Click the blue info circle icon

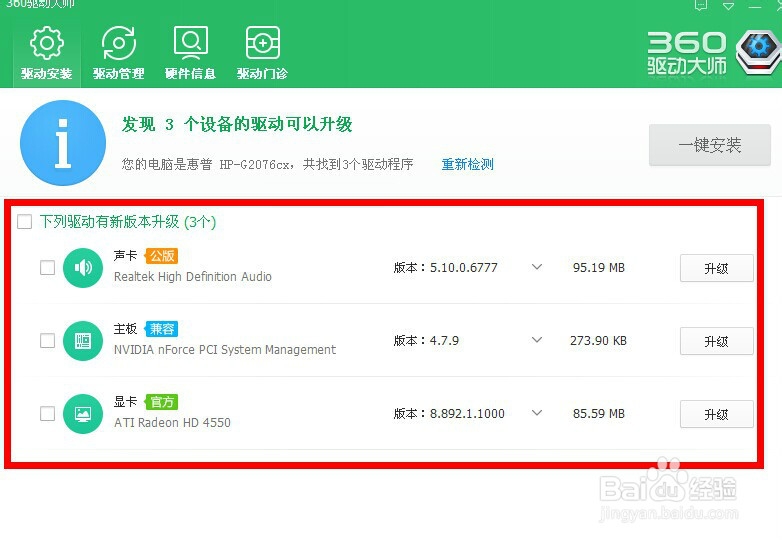click(x=63, y=143)
